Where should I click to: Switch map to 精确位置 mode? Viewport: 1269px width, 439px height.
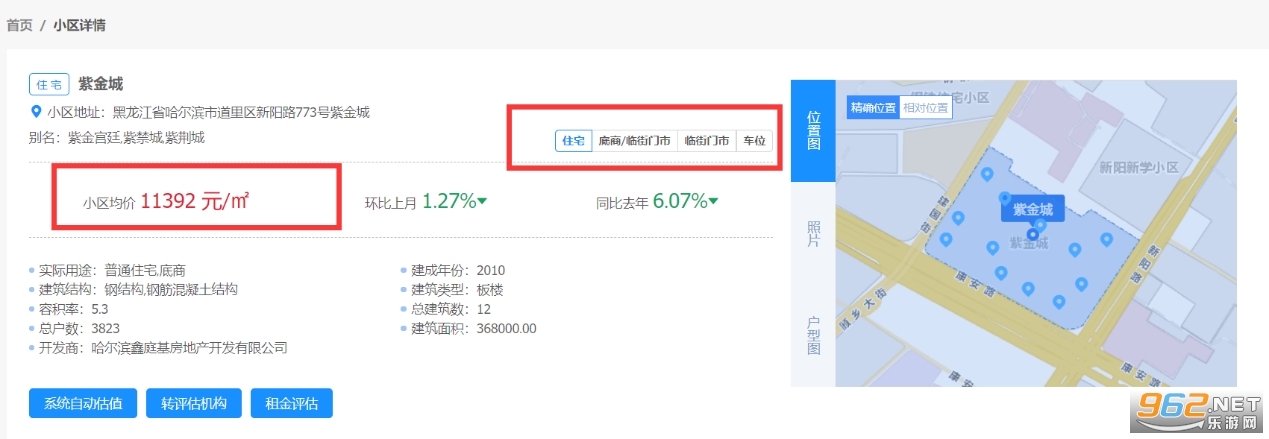point(873,108)
